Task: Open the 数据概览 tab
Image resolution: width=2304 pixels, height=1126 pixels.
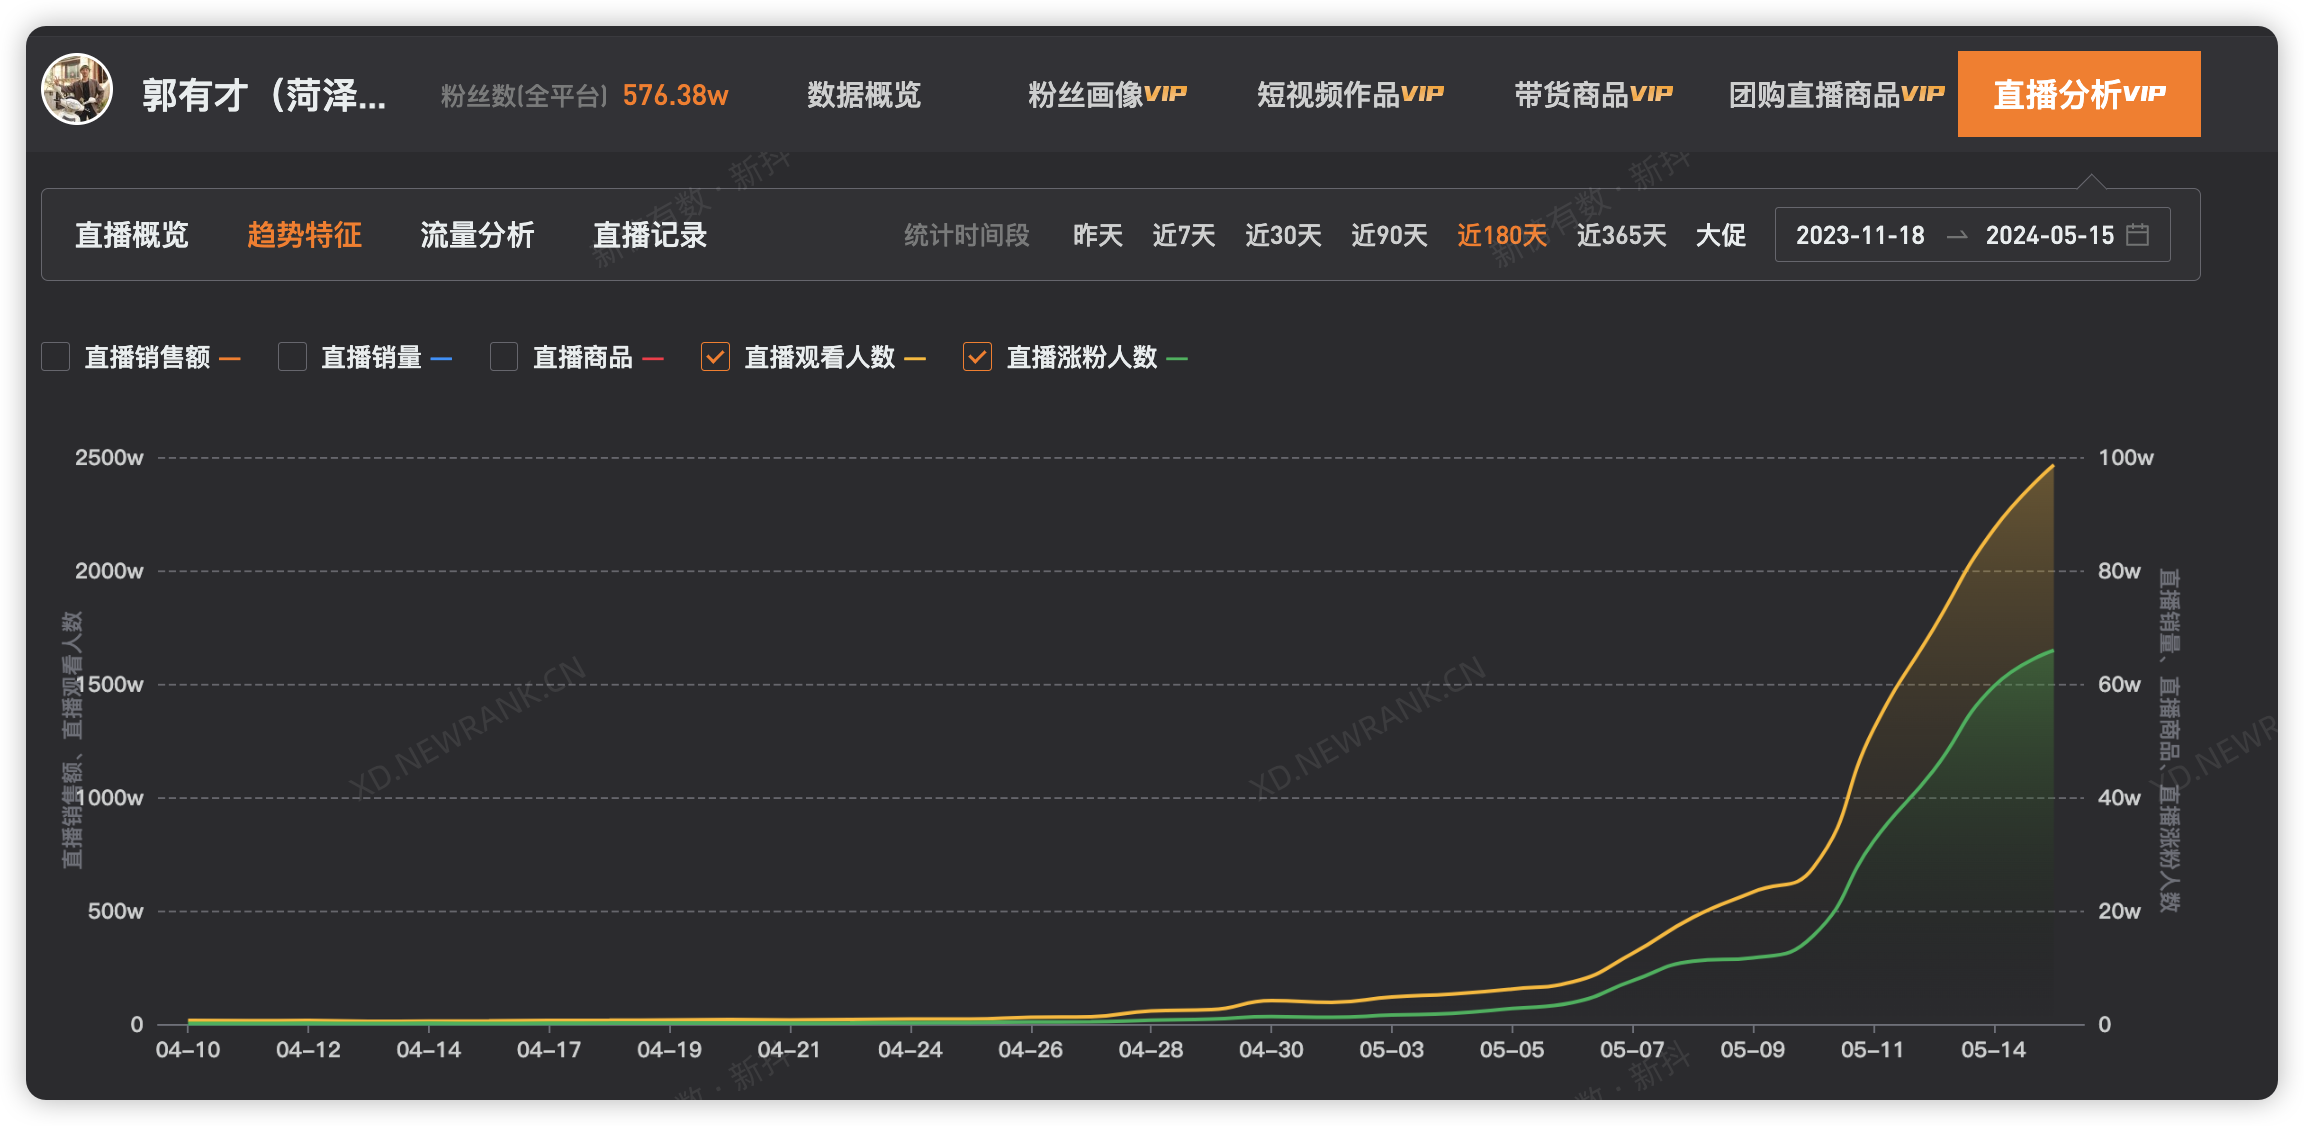Action: (863, 95)
